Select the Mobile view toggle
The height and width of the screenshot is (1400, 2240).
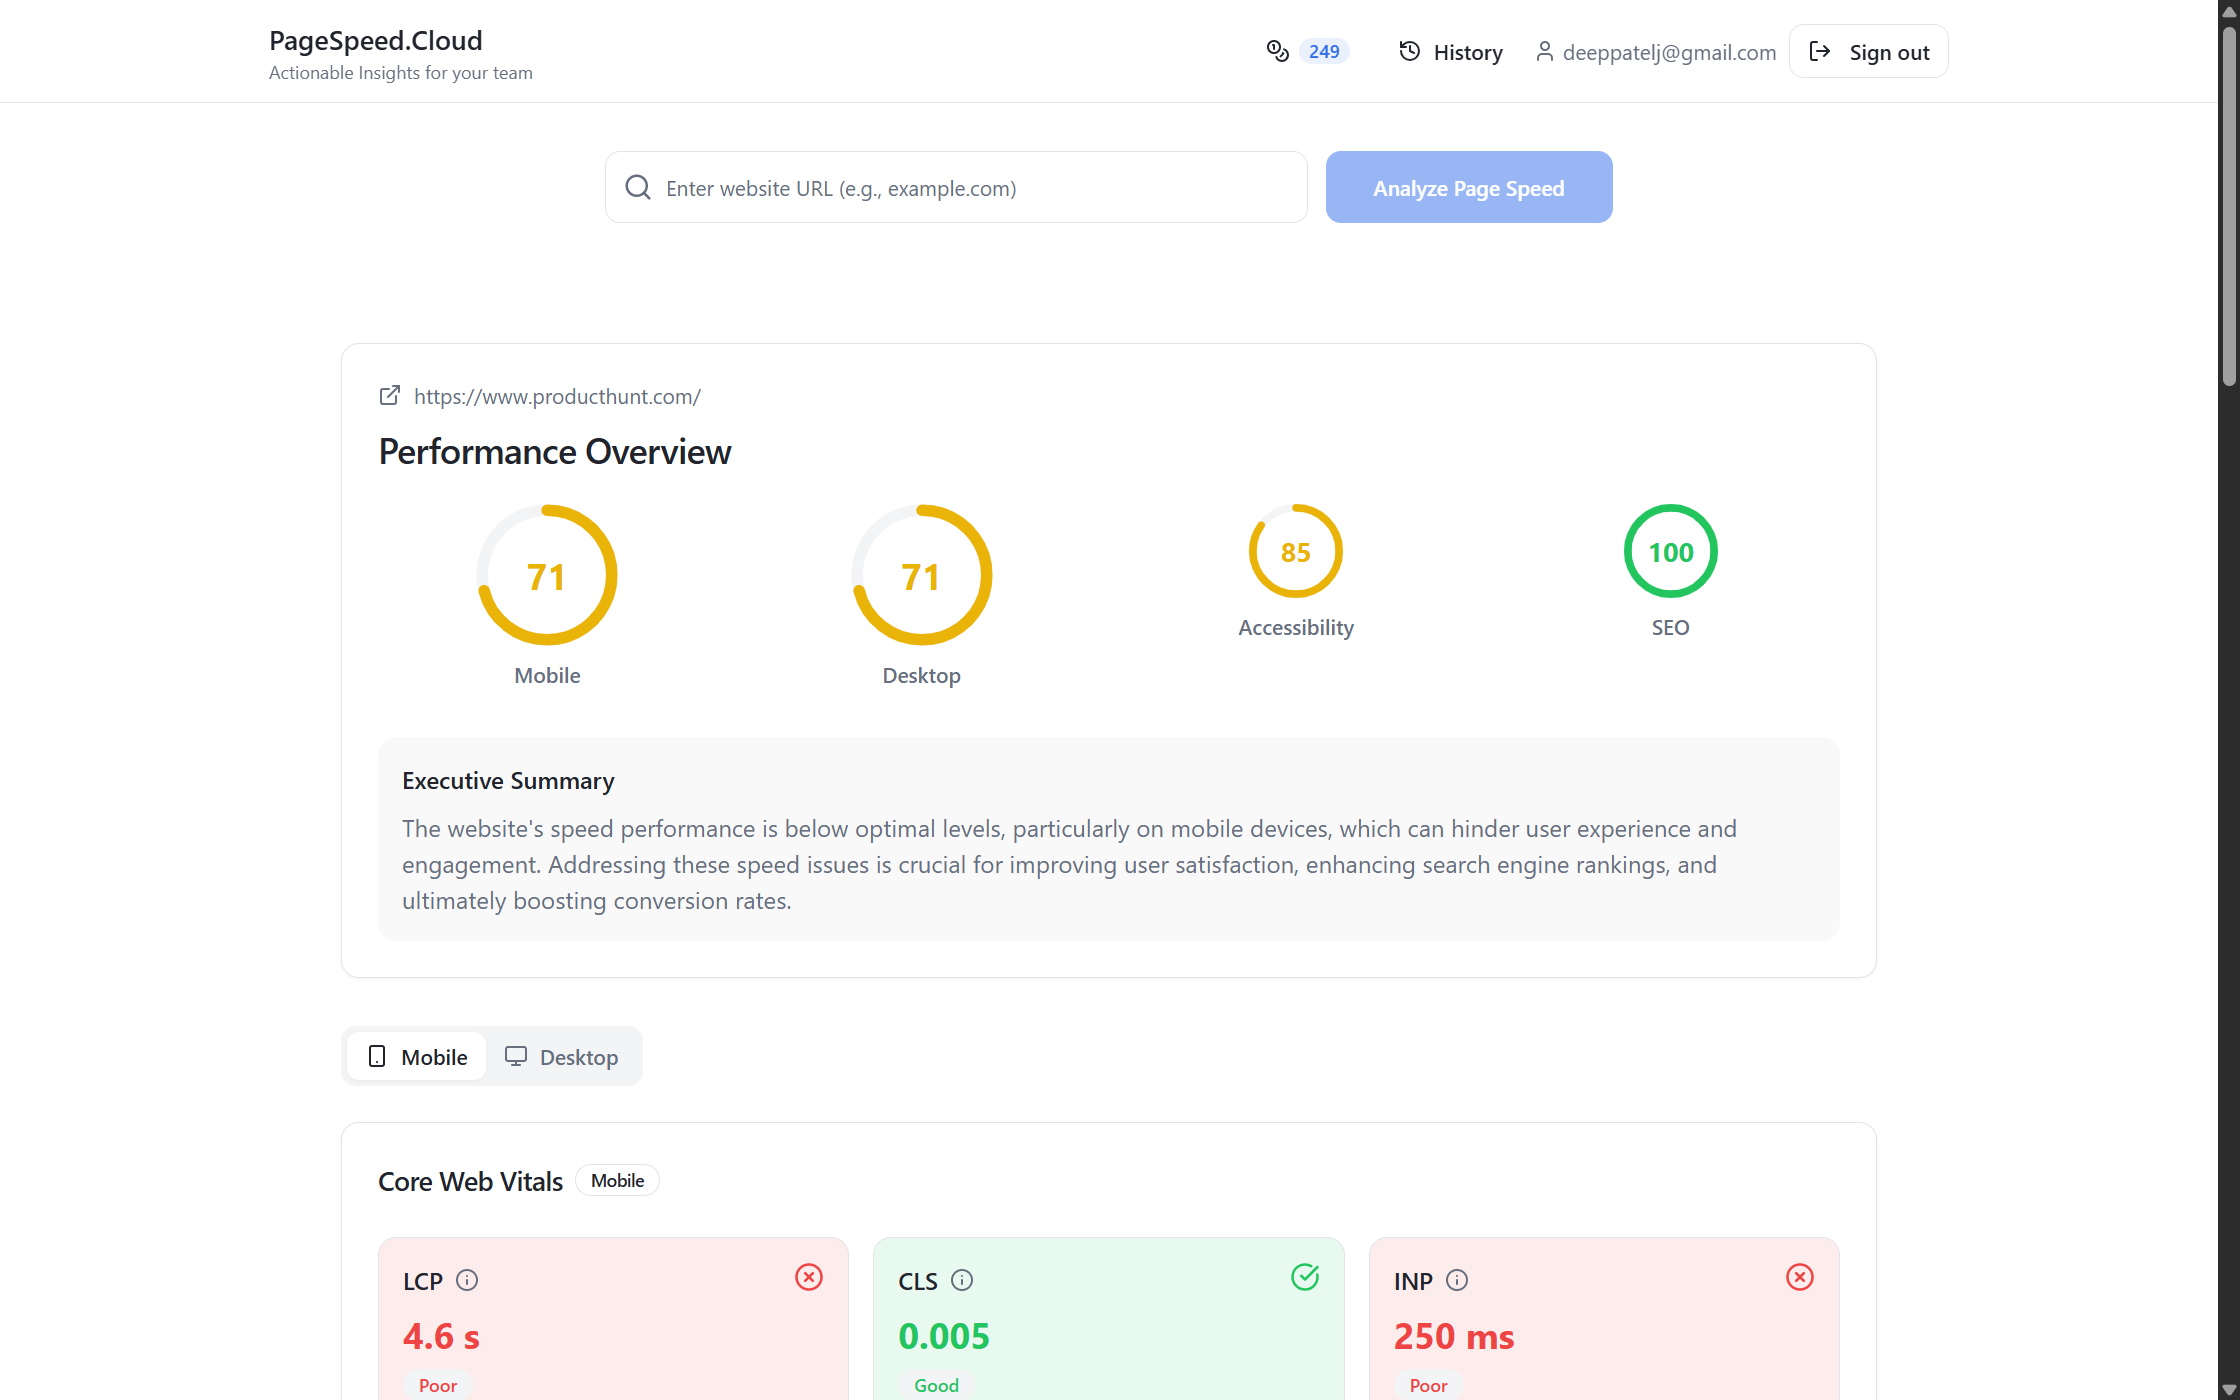416,1056
